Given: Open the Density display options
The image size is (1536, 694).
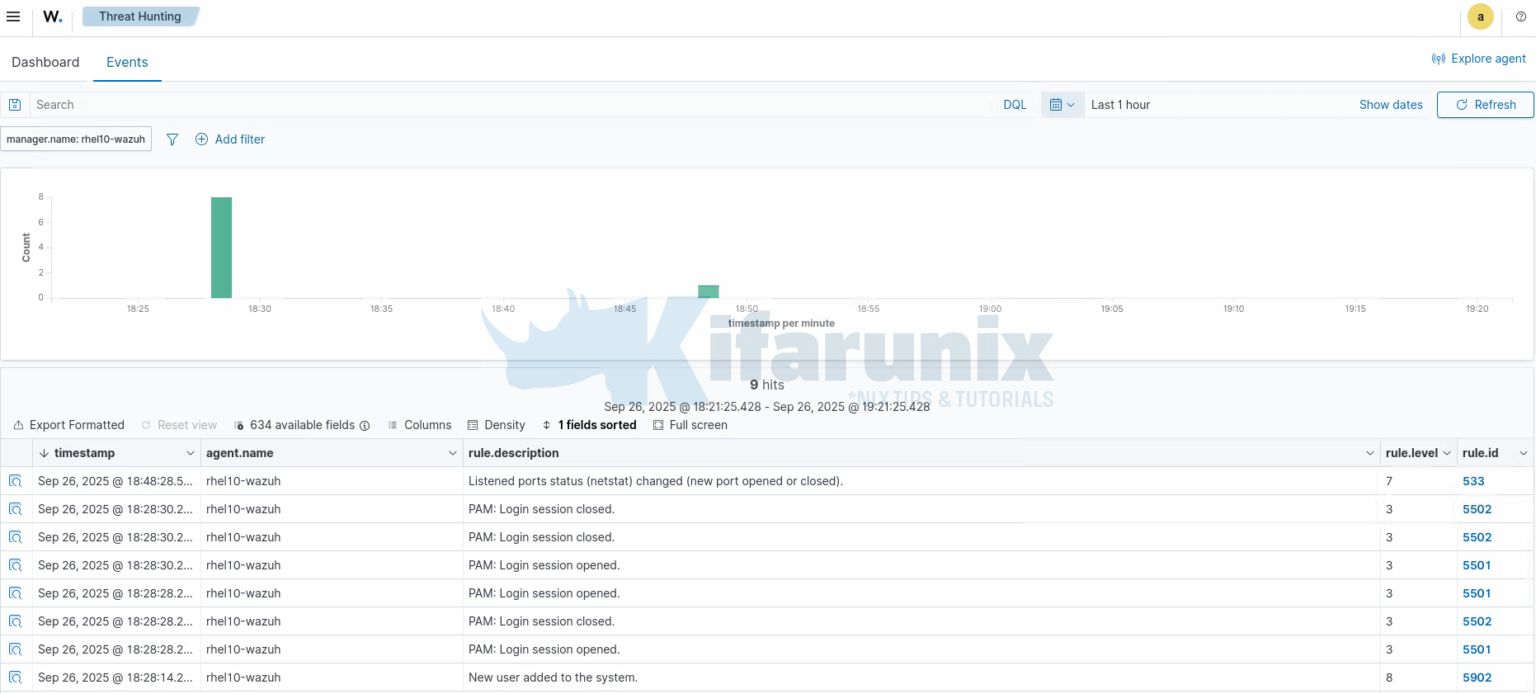Looking at the screenshot, I should pos(496,425).
